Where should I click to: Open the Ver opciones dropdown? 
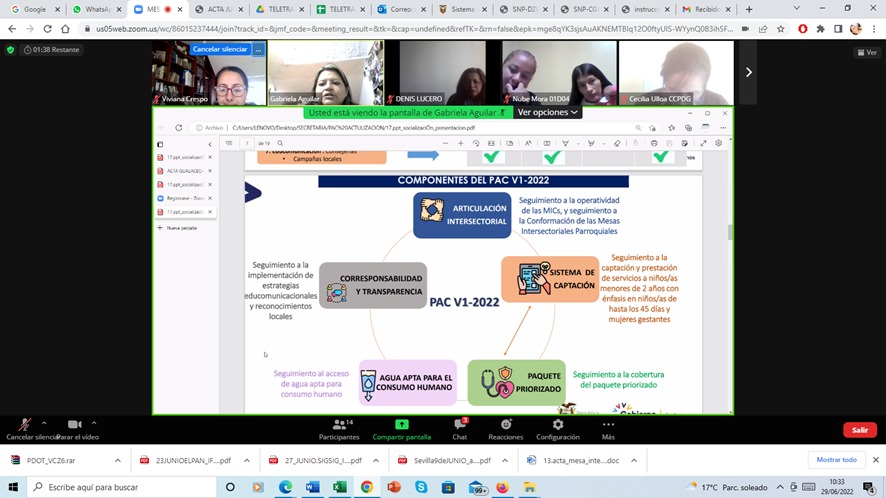point(547,113)
